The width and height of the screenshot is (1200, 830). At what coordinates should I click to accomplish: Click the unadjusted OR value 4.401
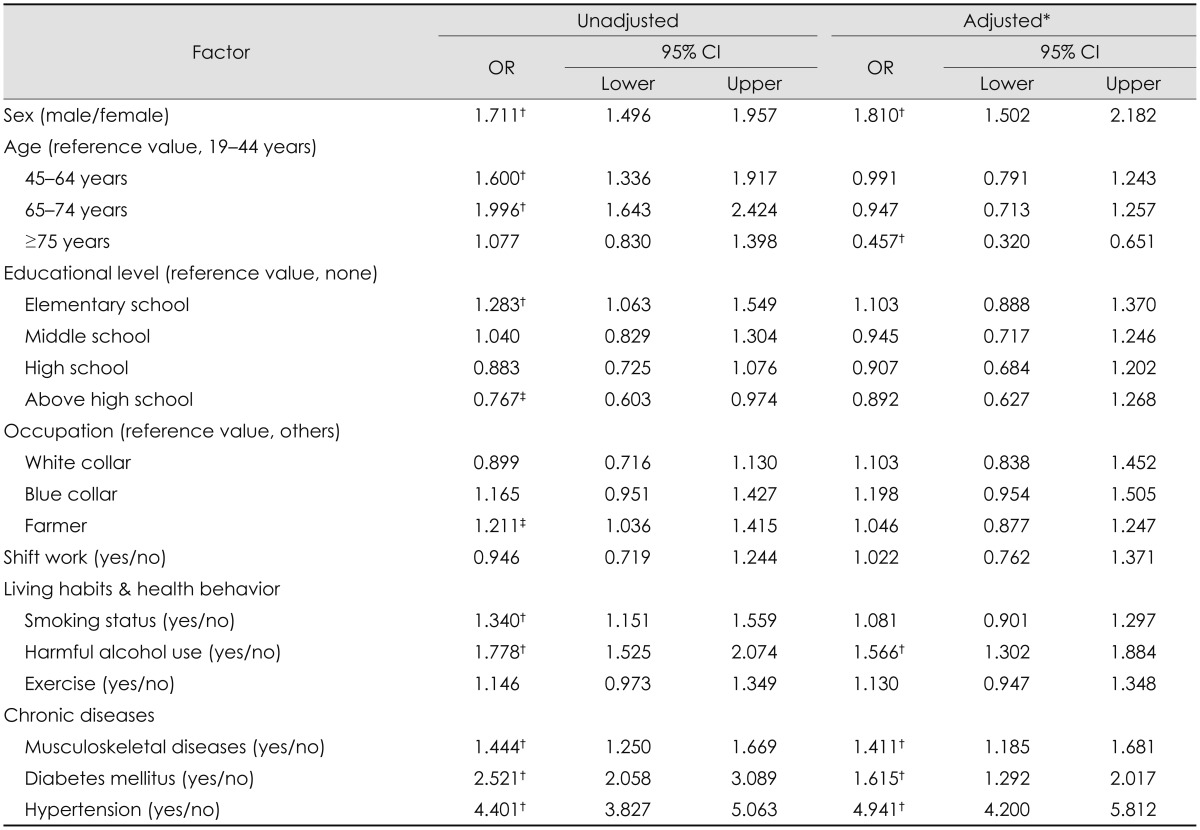[497, 810]
